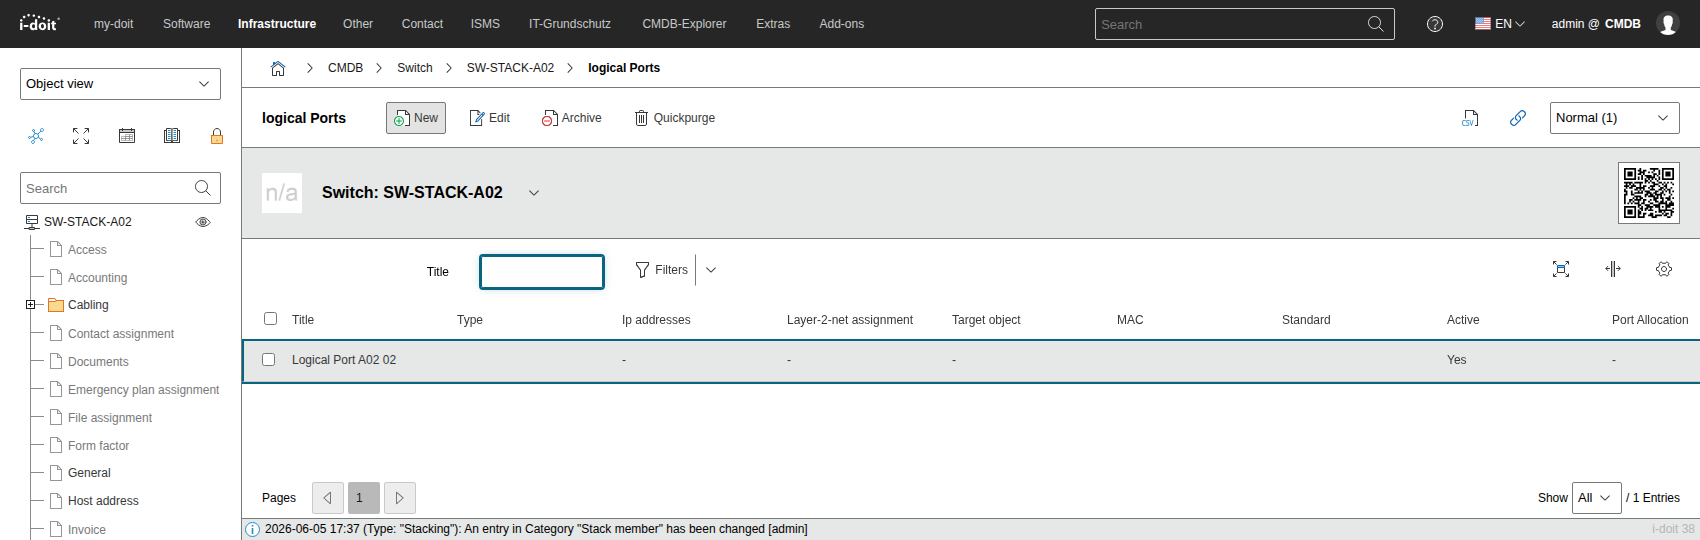Go to previous page arrow

[328, 498]
